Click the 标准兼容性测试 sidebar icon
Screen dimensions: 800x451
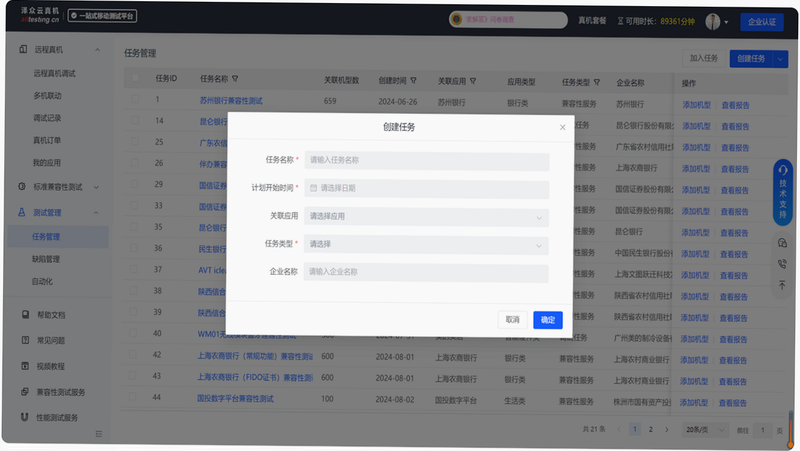pyautogui.click(x=22, y=187)
